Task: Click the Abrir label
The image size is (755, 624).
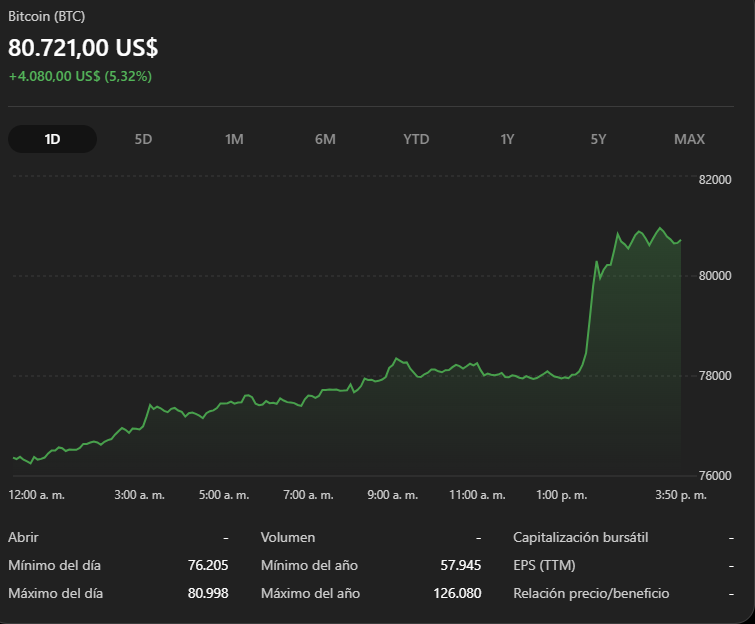Action: pos(24,537)
